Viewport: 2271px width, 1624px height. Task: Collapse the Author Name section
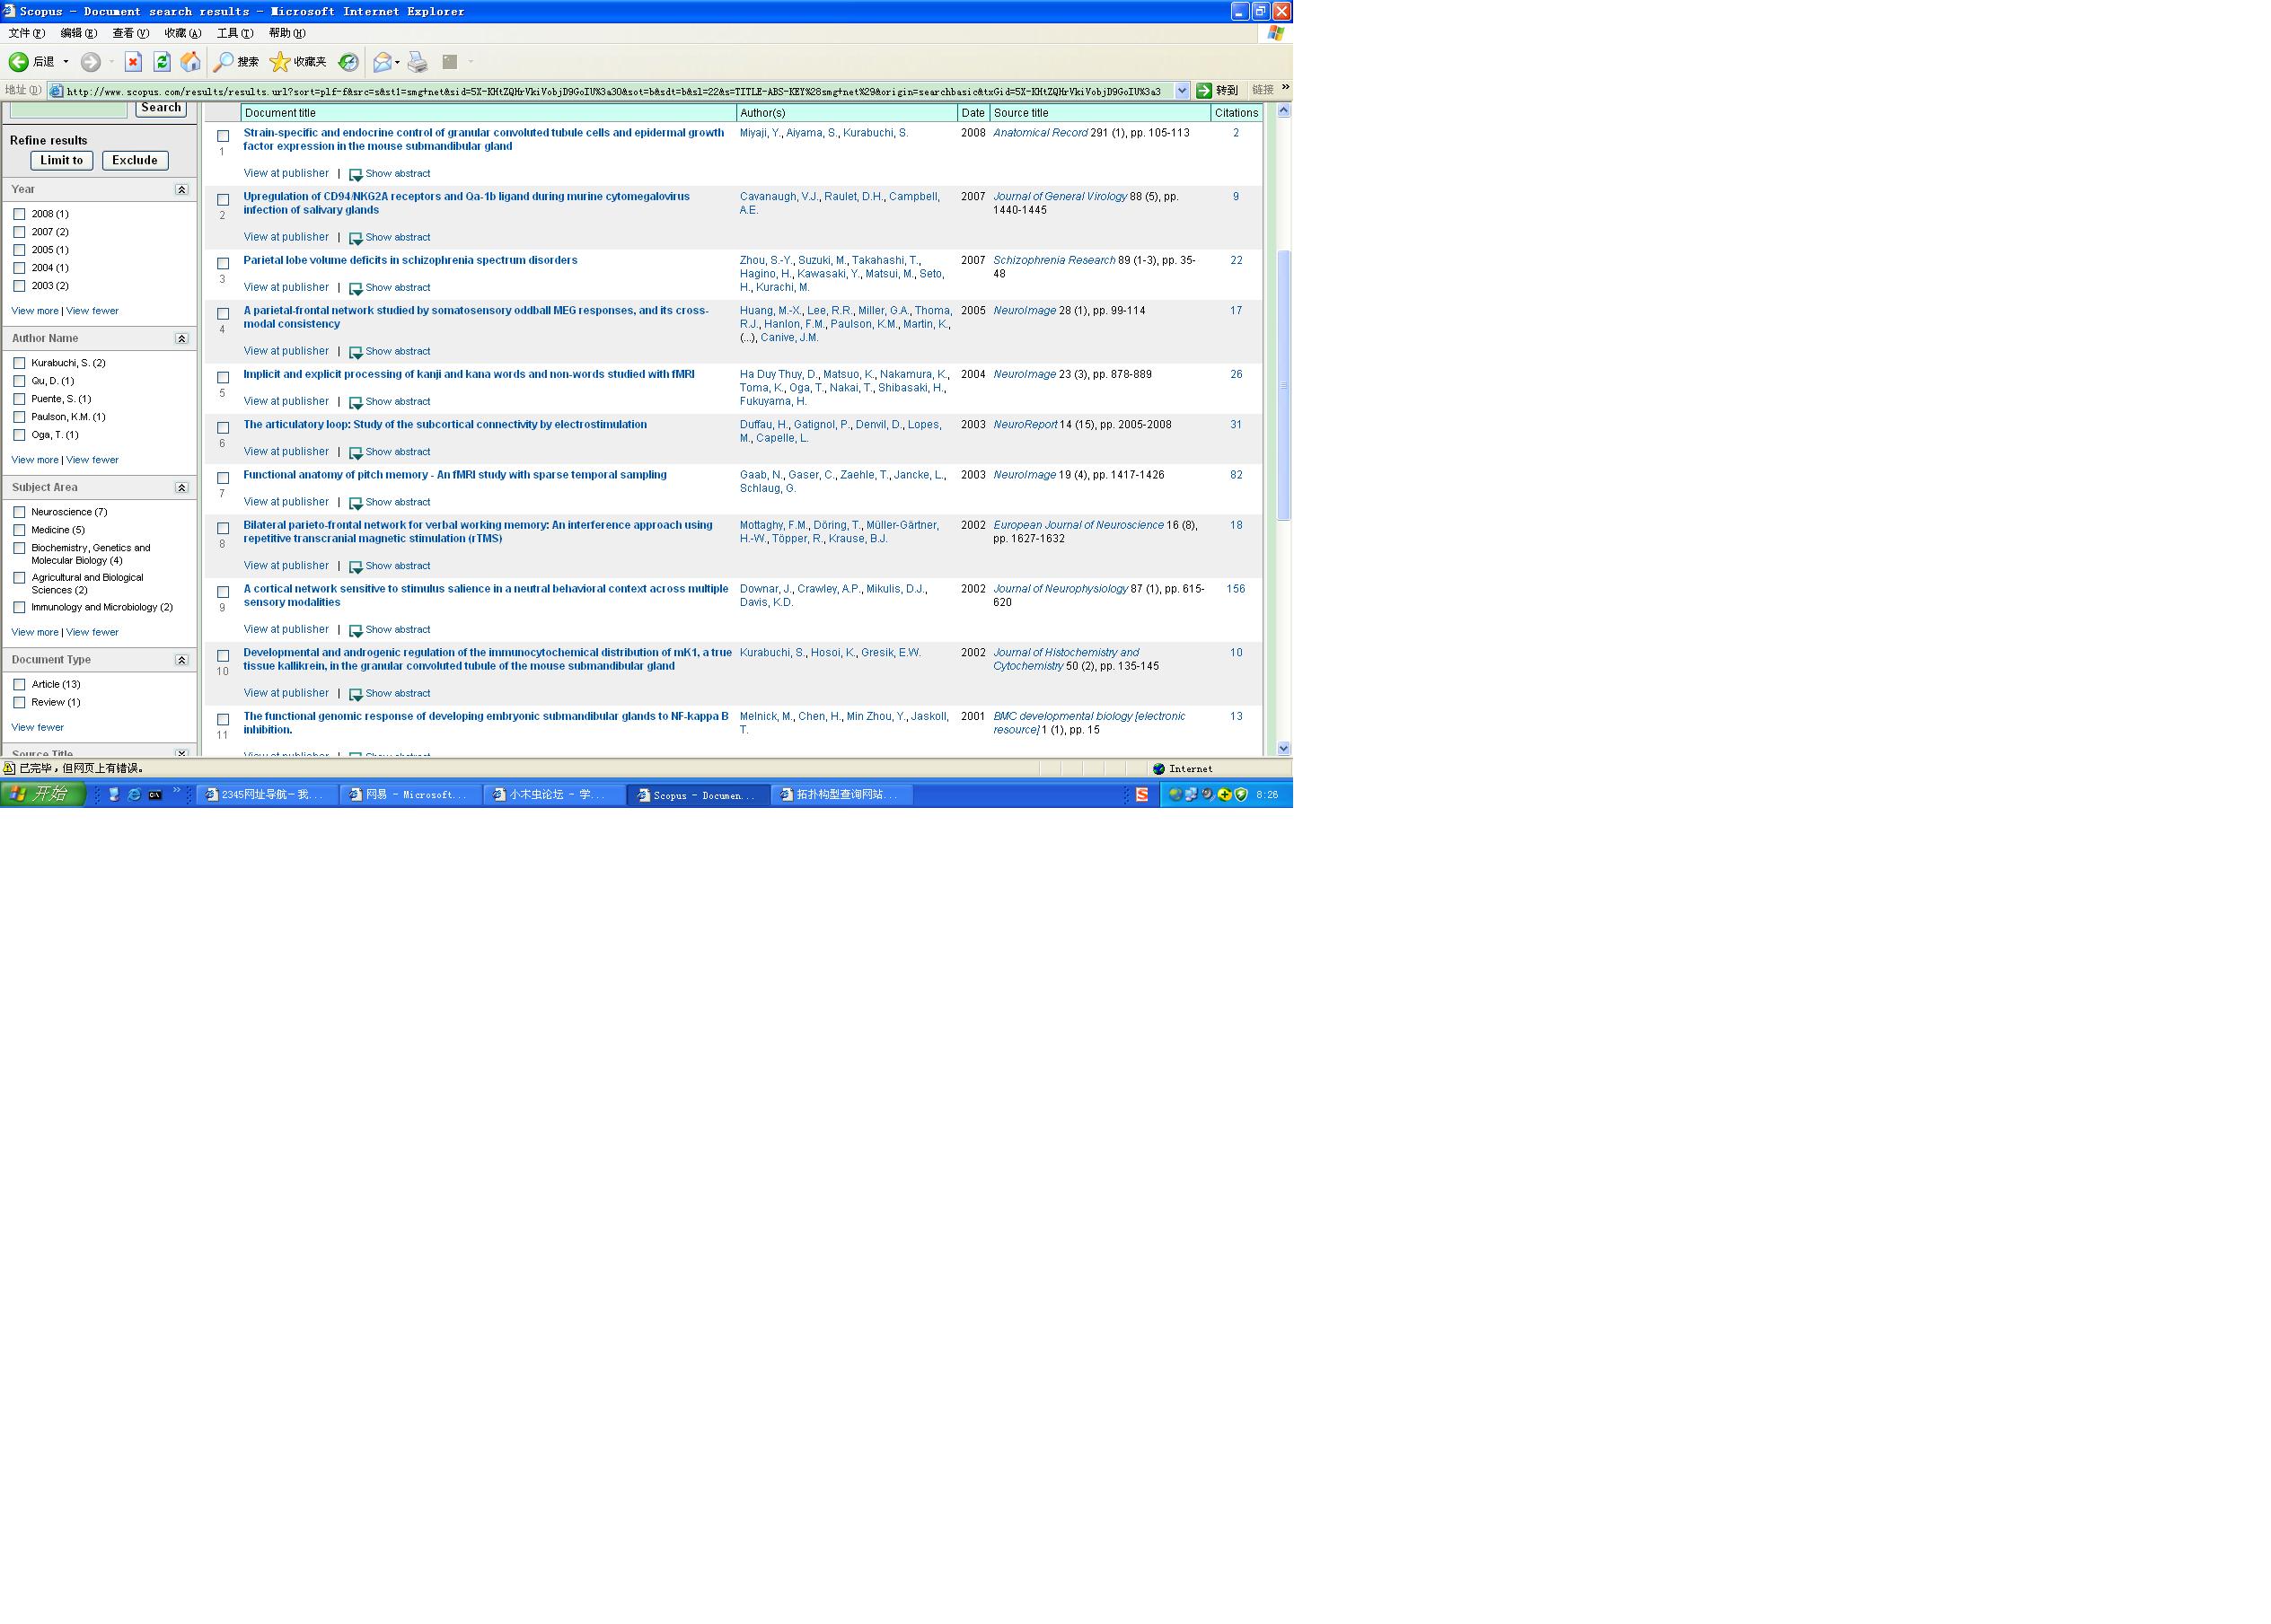[181, 339]
